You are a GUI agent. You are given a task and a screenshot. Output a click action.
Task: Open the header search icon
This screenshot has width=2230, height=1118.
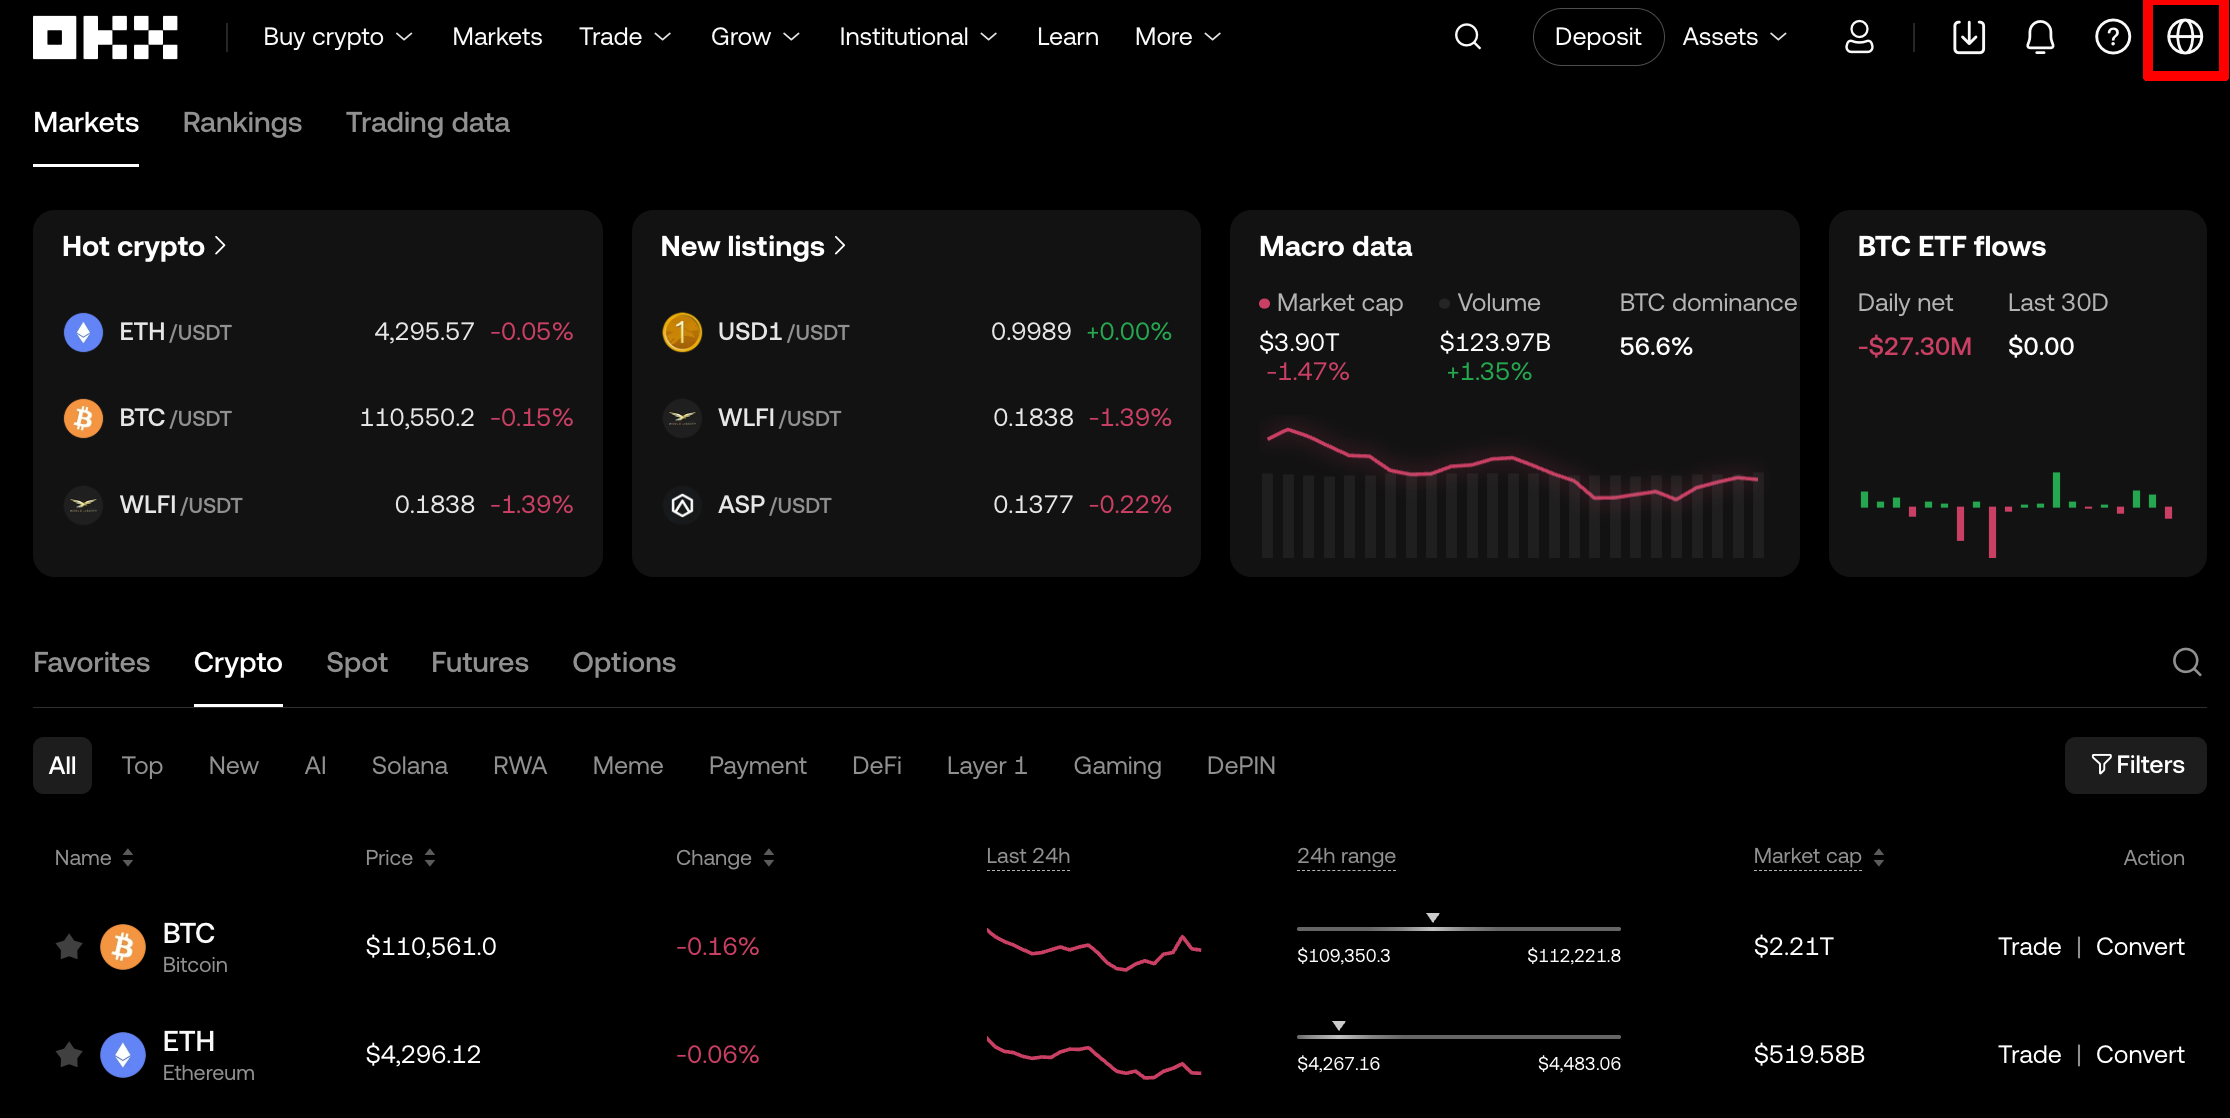click(1467, 37)
